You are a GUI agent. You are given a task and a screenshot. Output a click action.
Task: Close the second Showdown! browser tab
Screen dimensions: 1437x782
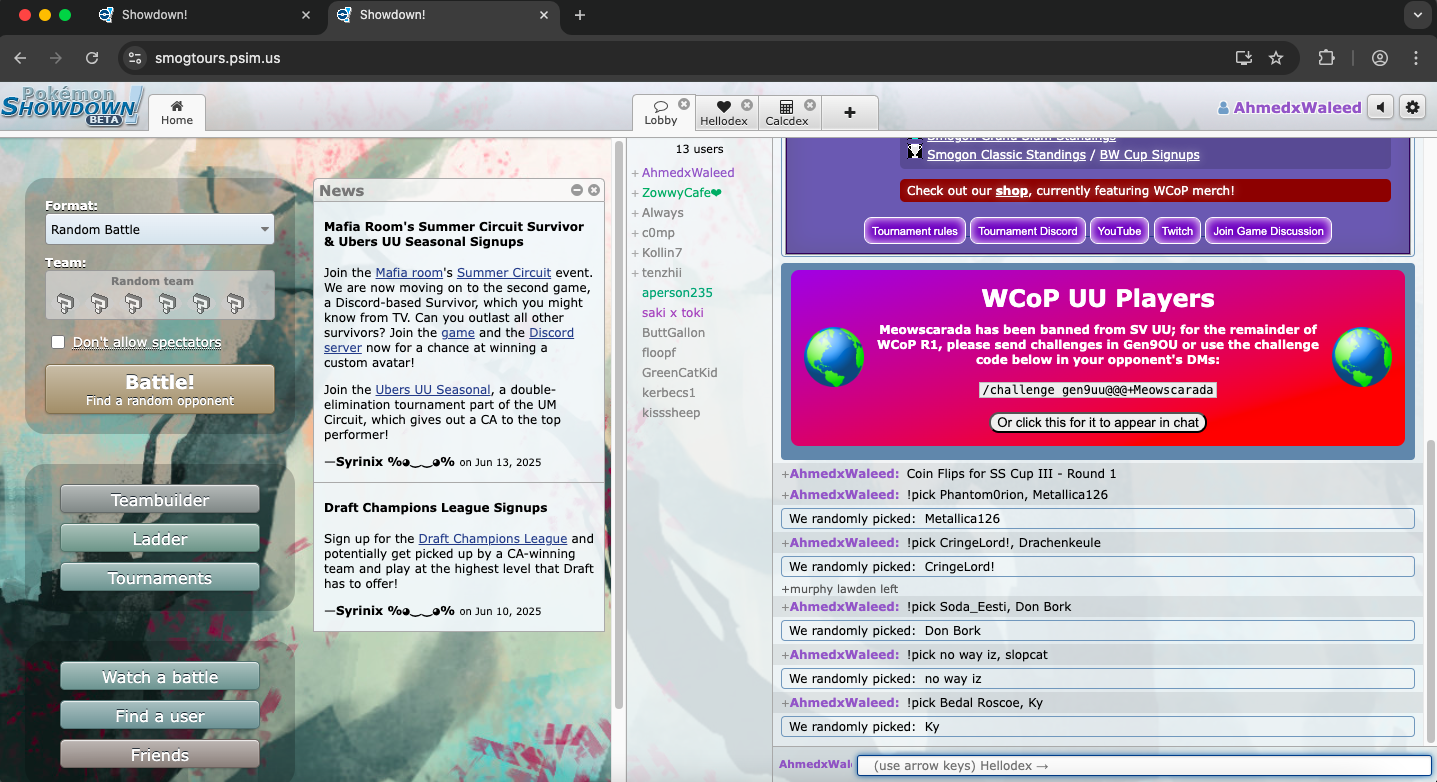click(544, 15)
